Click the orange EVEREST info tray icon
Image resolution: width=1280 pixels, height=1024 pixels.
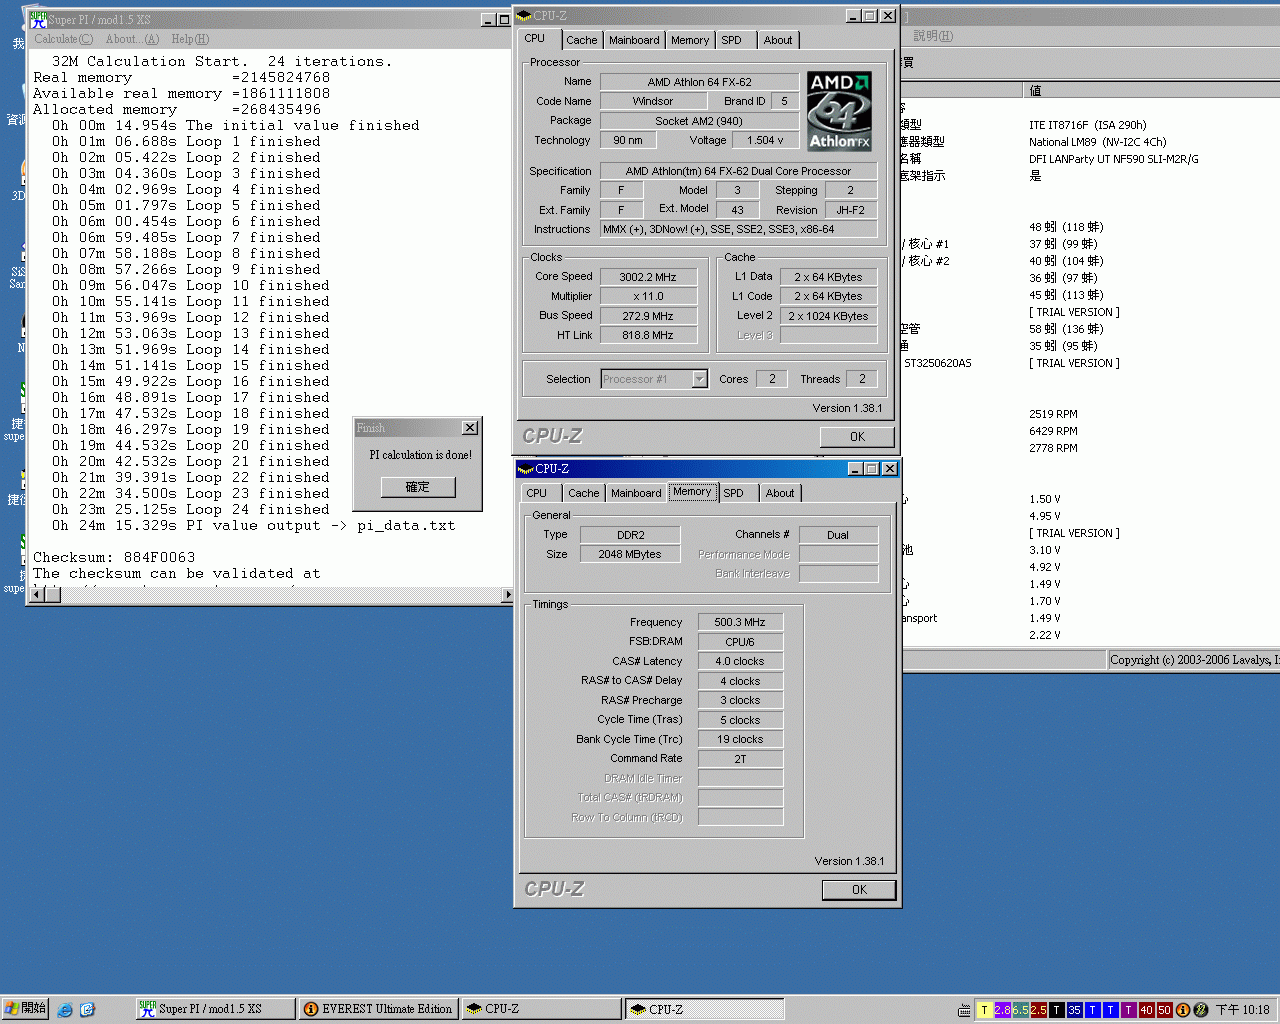pyautogui.click(x=1183, y=1010)
